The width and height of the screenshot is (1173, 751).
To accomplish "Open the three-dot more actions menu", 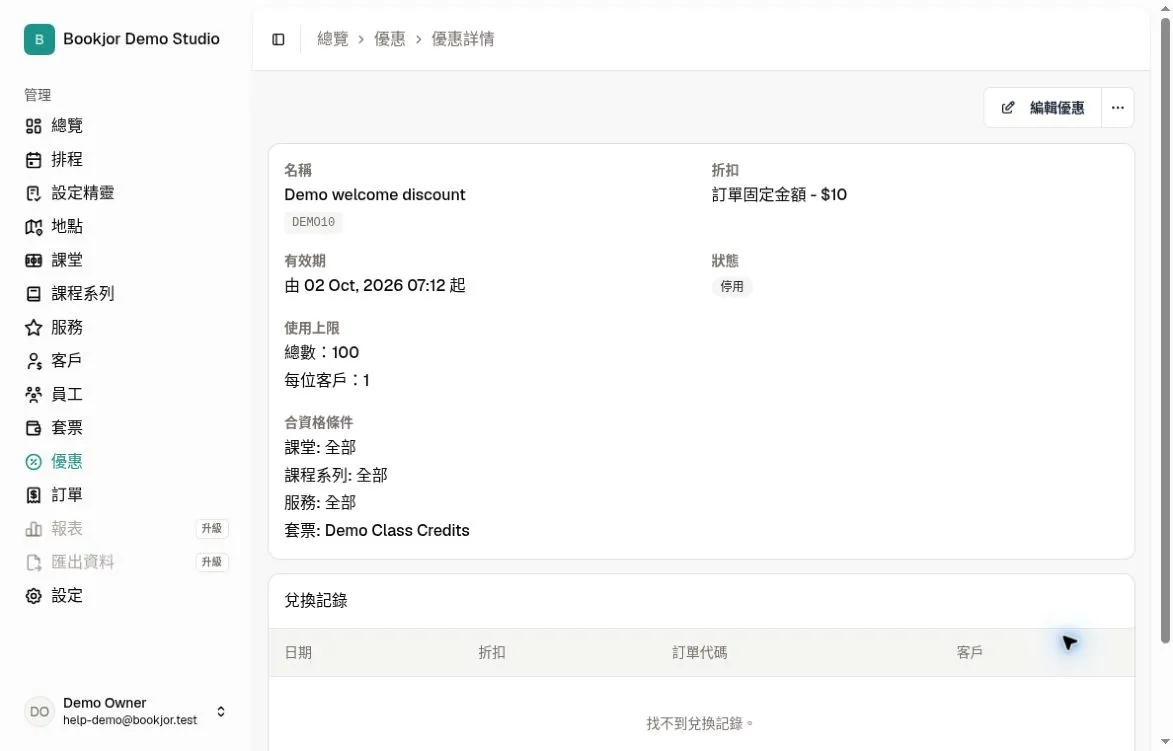I will (x=1118, y=108).
